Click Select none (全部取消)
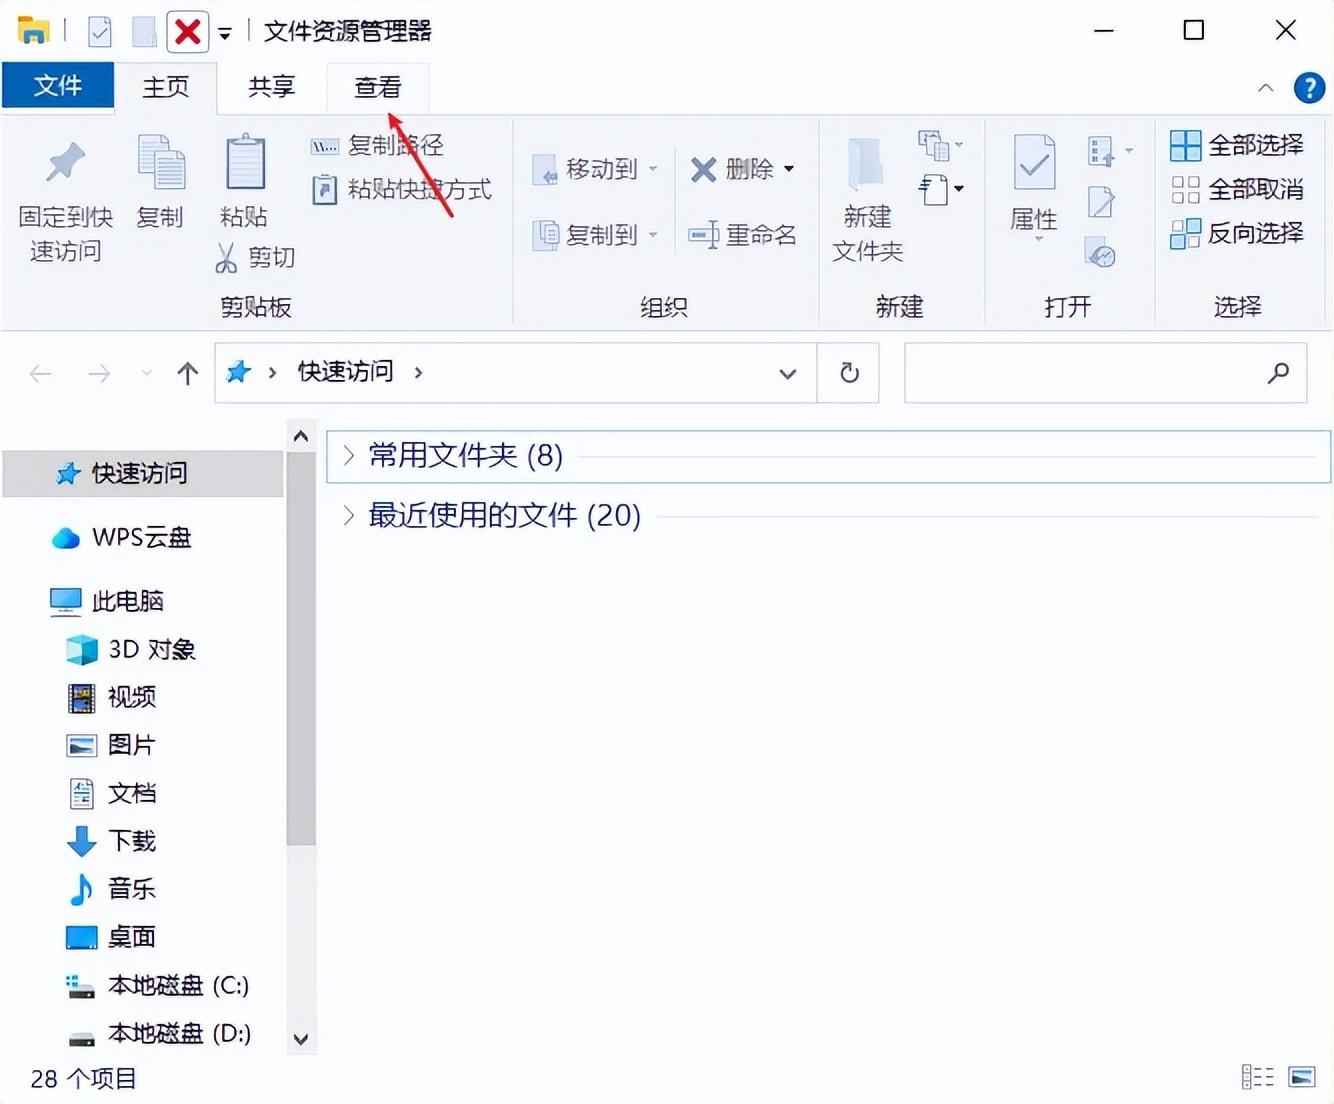 click(1237, 189)
